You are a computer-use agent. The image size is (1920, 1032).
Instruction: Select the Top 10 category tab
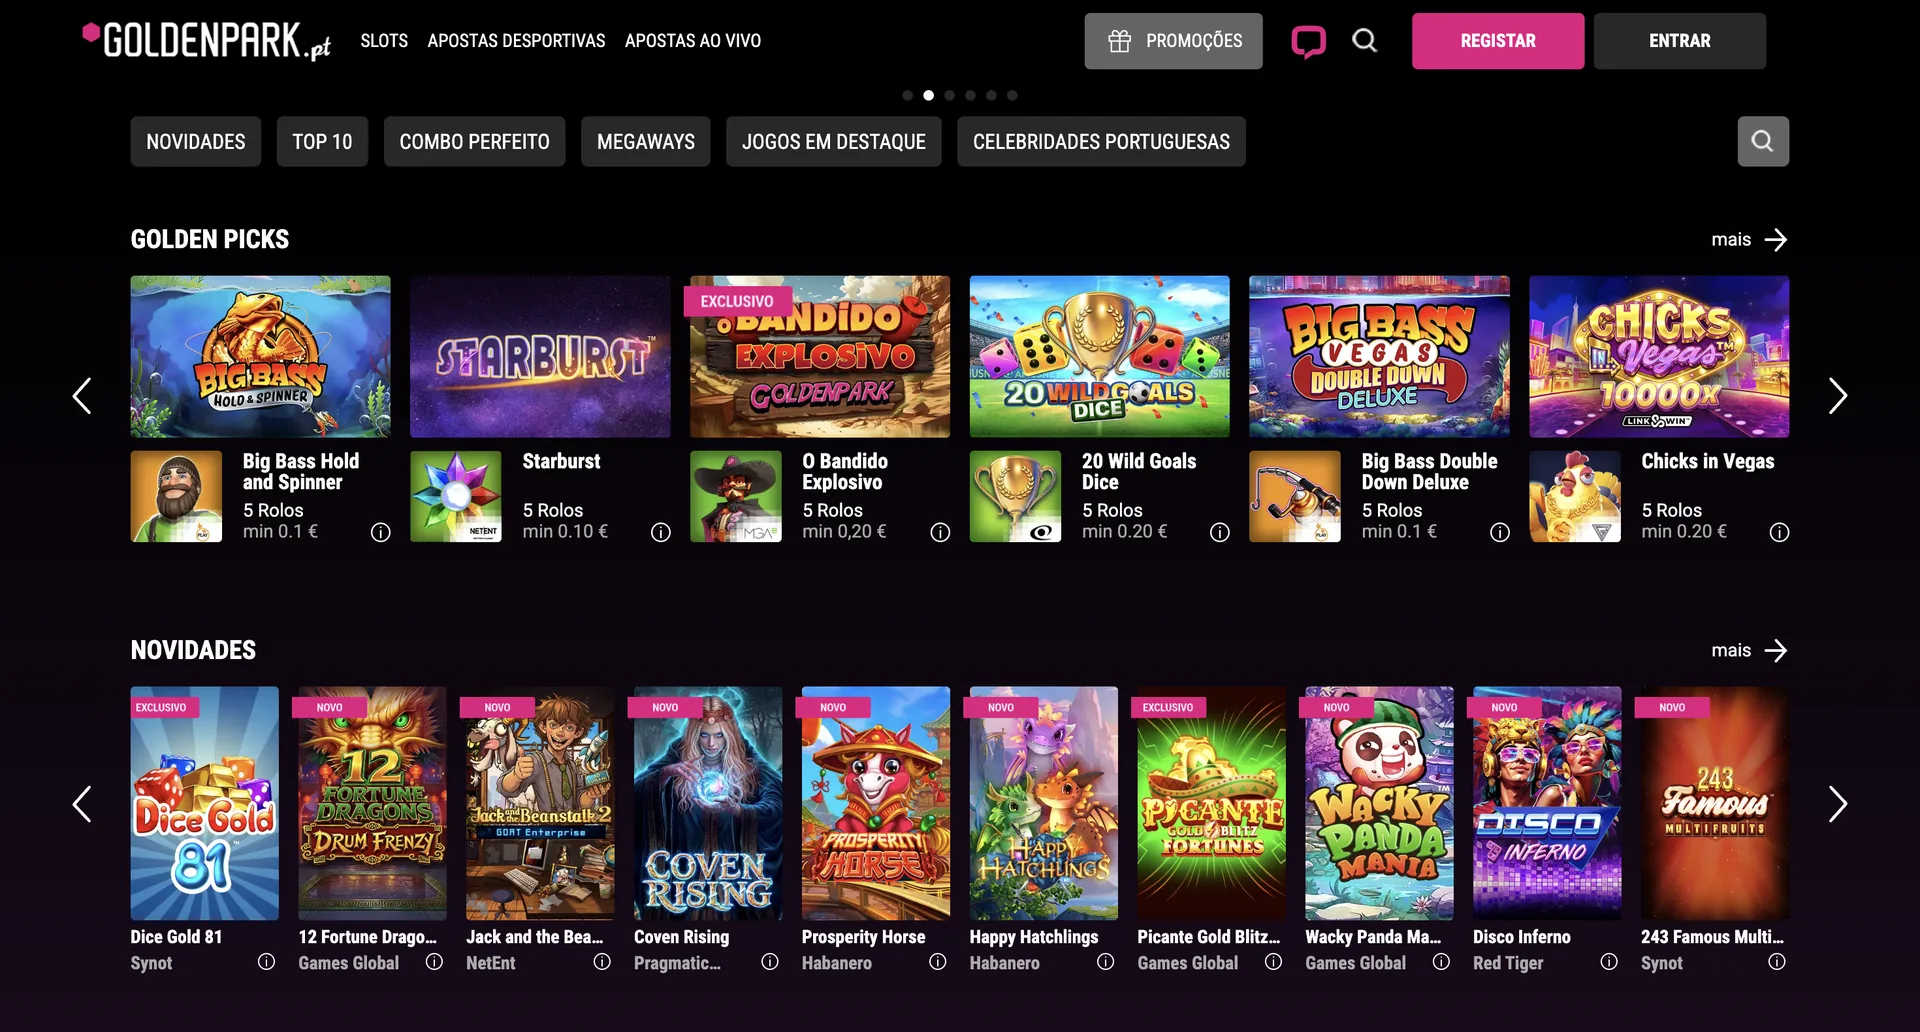pyautogui.click(x=322, y=141)
